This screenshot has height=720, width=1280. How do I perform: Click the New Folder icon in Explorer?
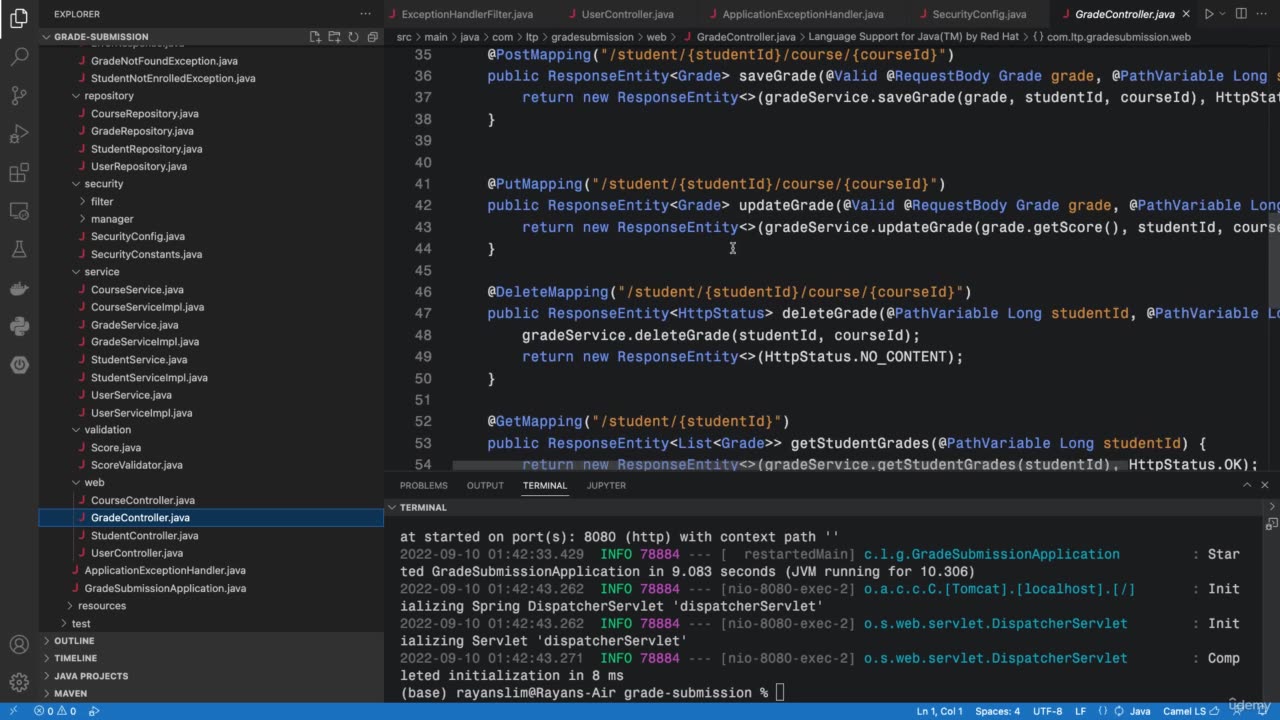pyautogui.click(x=334, y=37)
